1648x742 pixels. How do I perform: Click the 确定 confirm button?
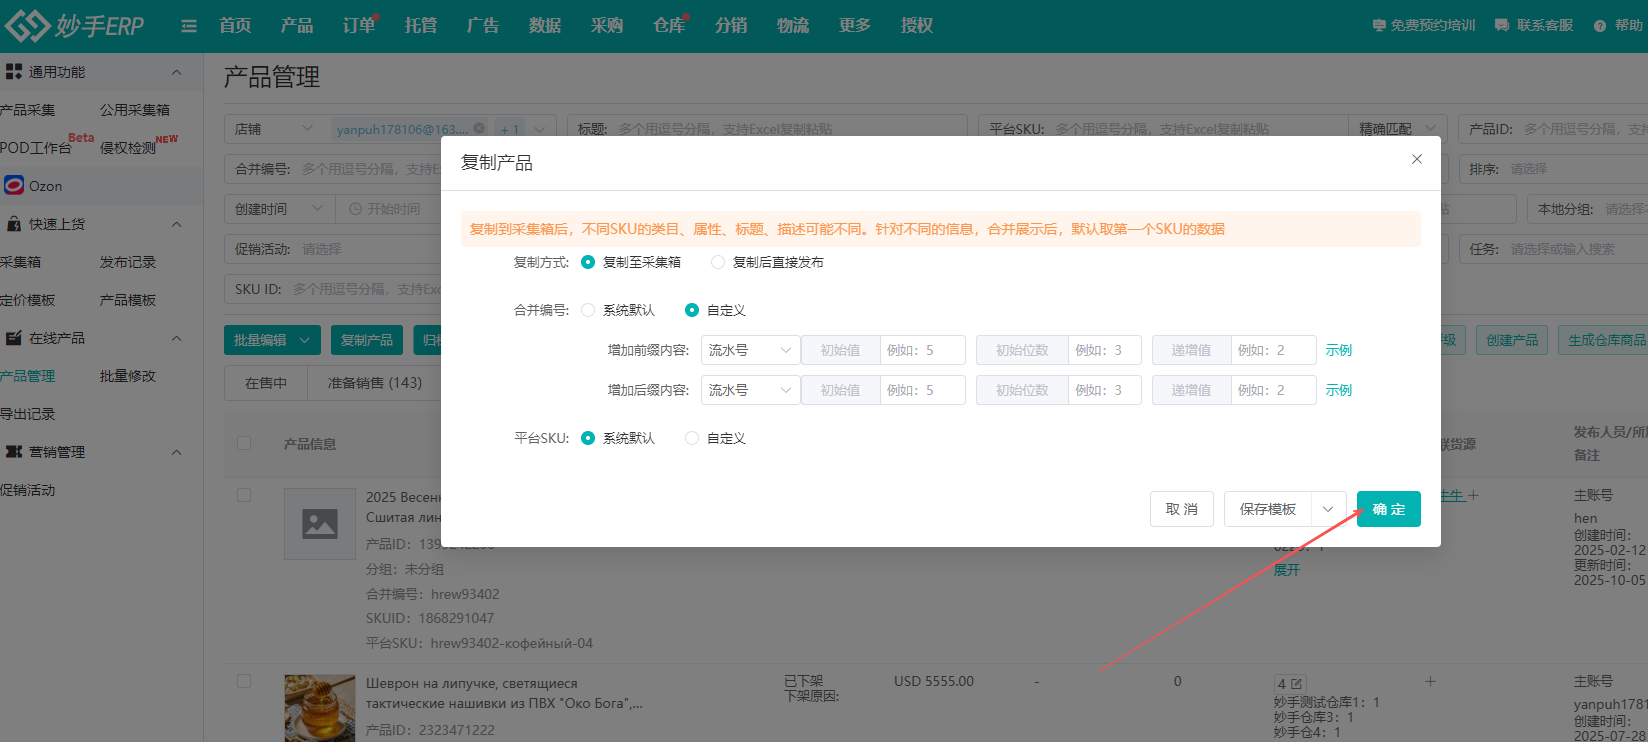click(x=1388, y=509)
